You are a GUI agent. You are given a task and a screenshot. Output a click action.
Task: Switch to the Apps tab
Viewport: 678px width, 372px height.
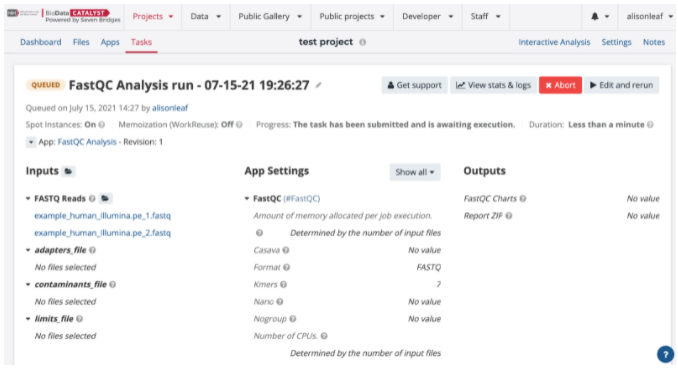click(x=110, y=42)
